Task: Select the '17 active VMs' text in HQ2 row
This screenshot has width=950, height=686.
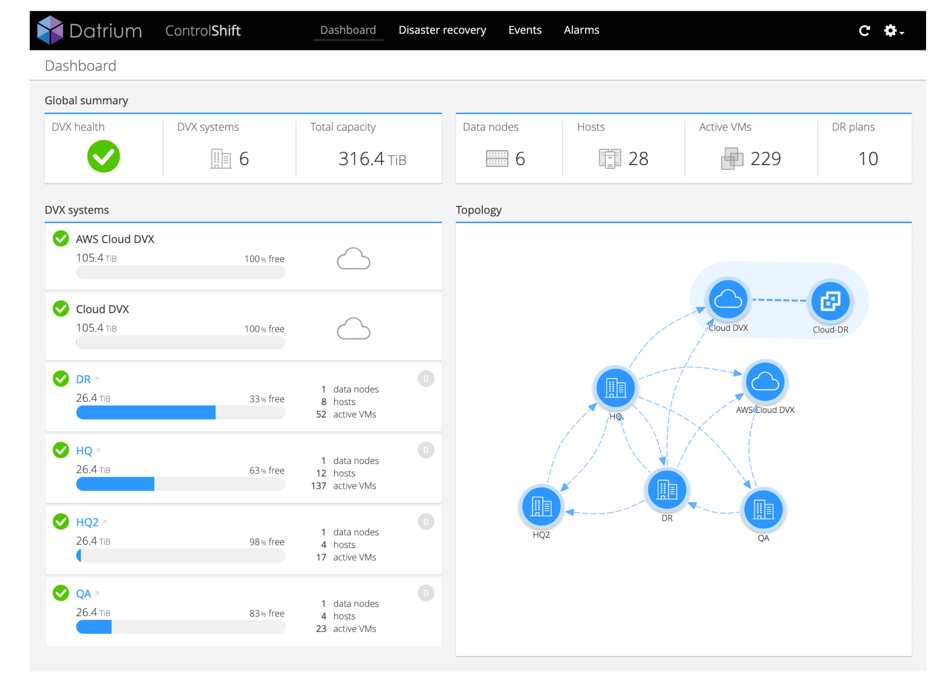Action: coord(346,558)
